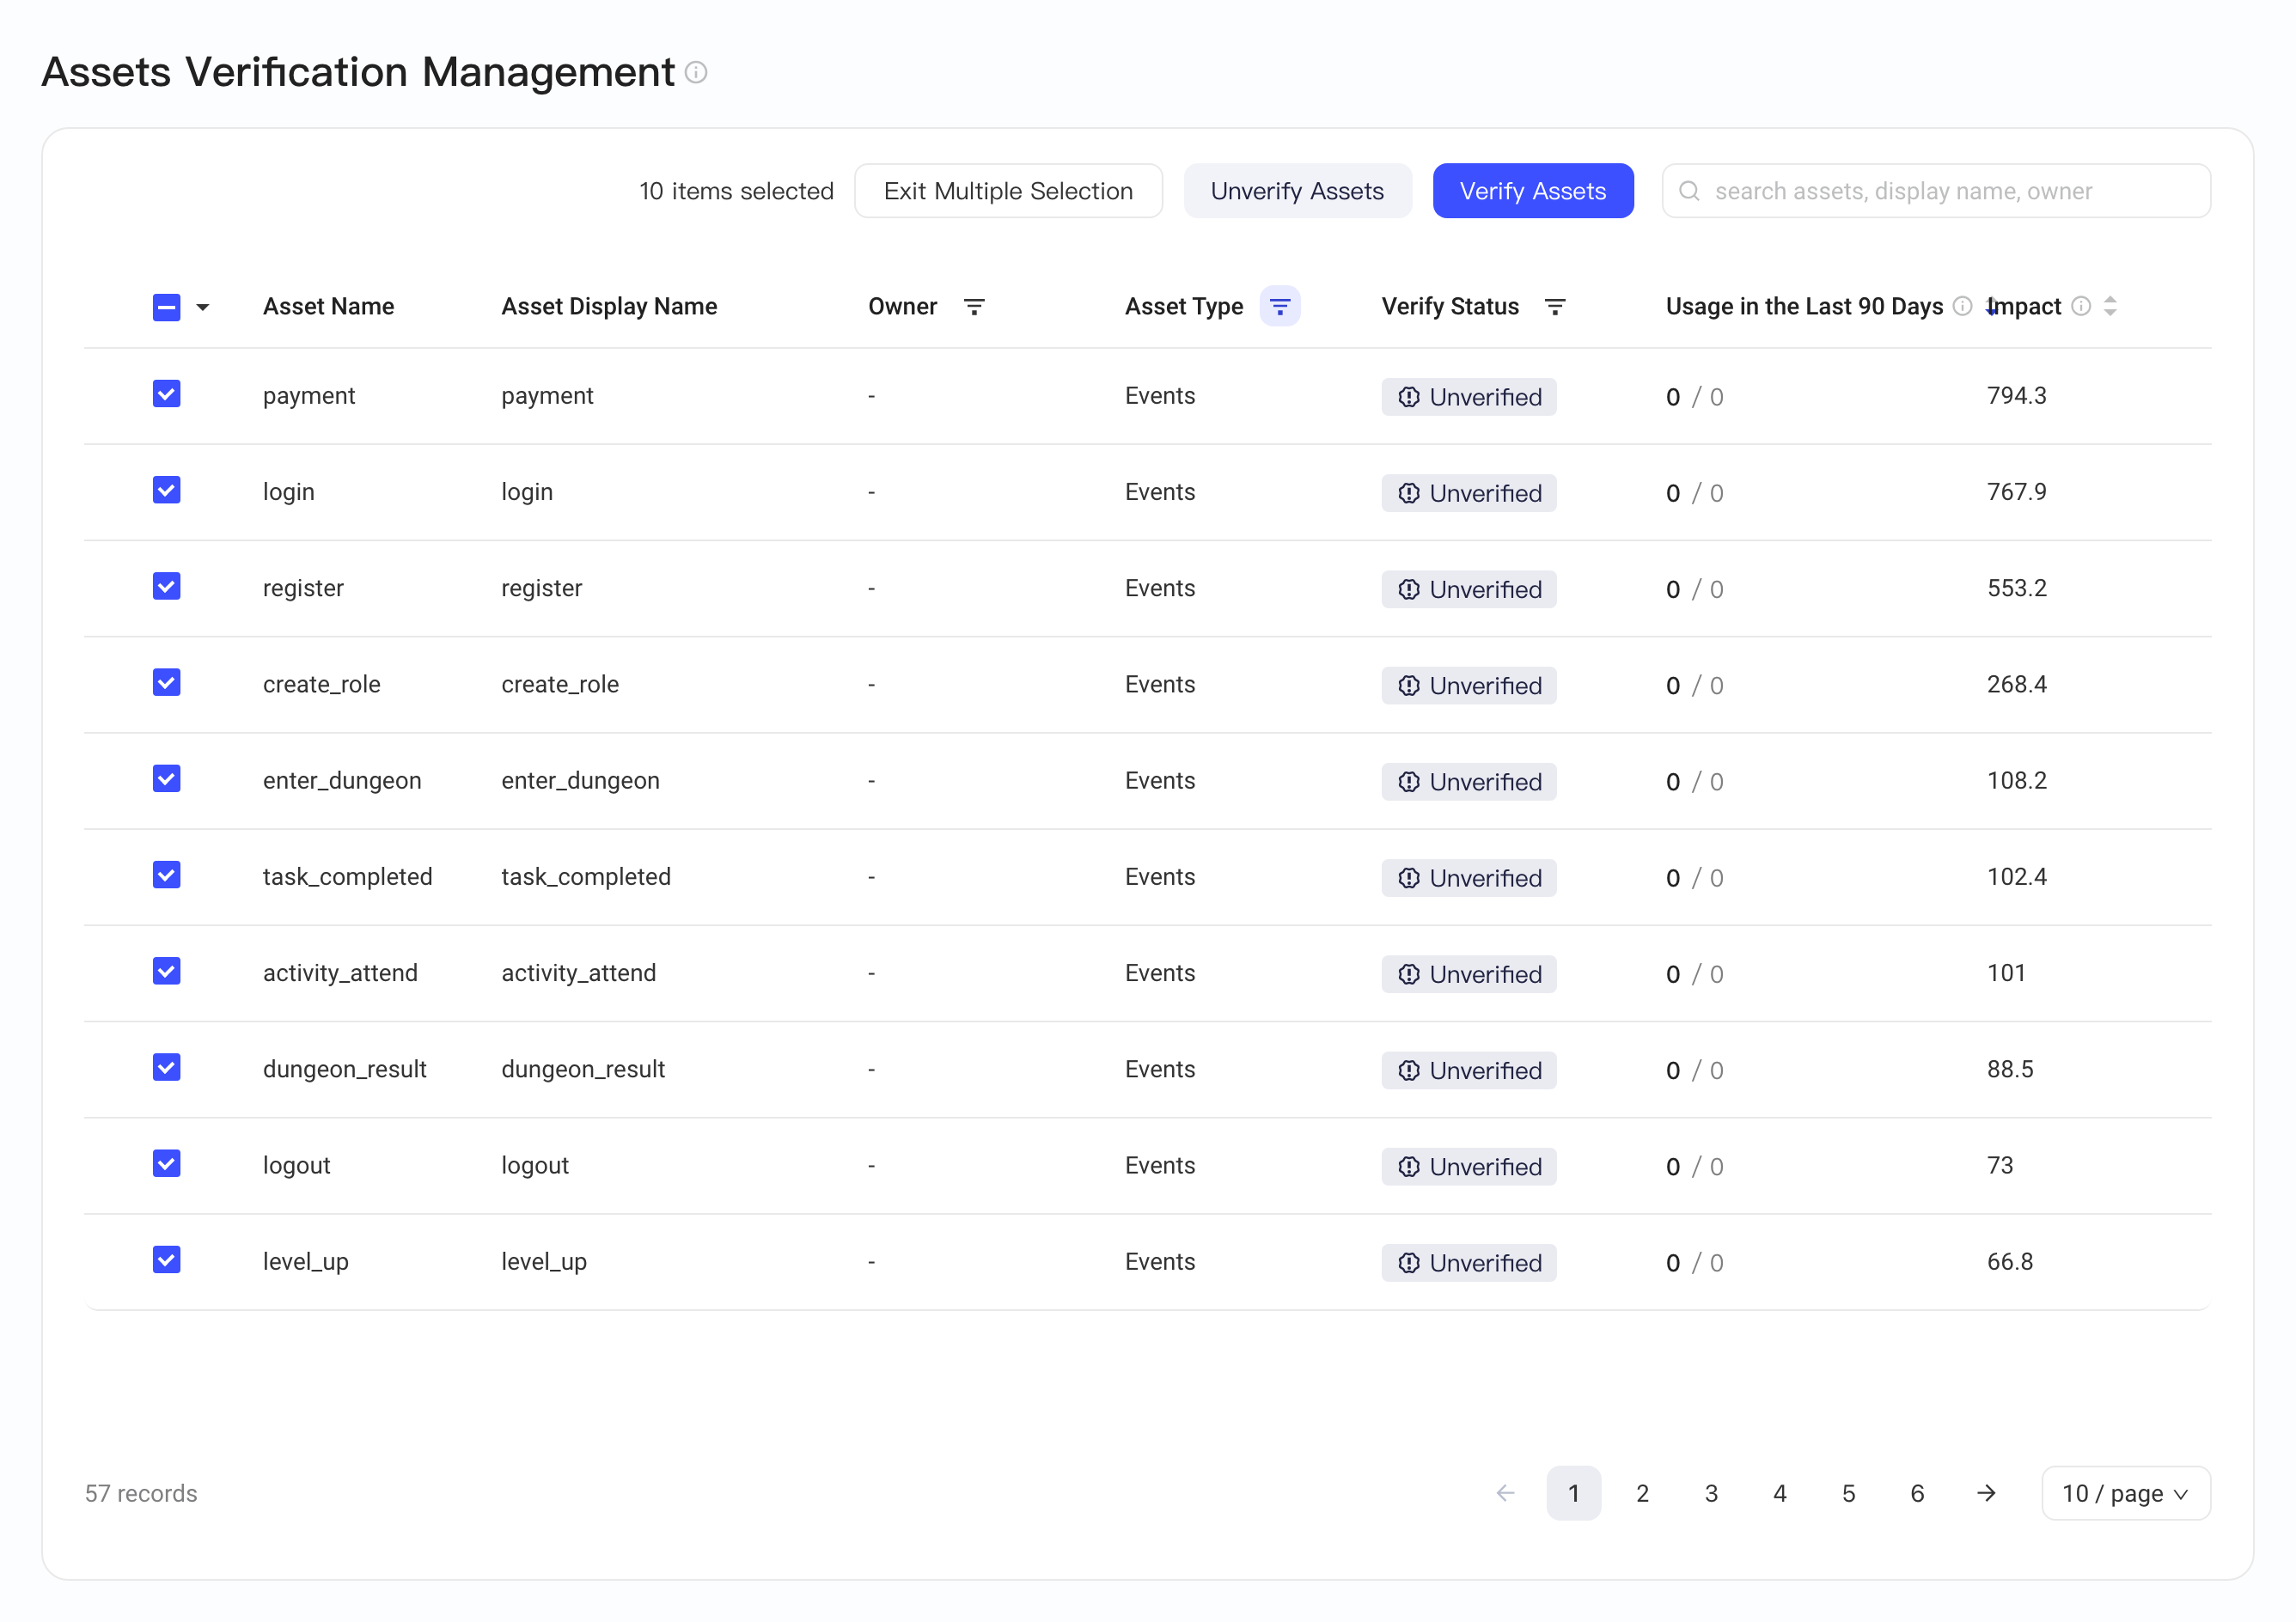Go to page 2
This screenshot has width=2296, height=1622.
pos(1642,1493)
